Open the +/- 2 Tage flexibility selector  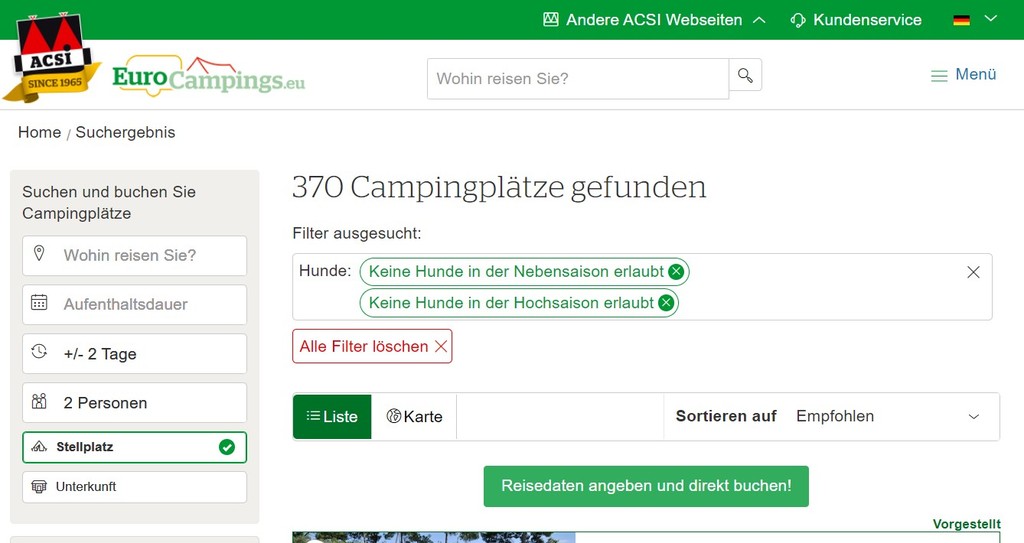click(135, 354)
